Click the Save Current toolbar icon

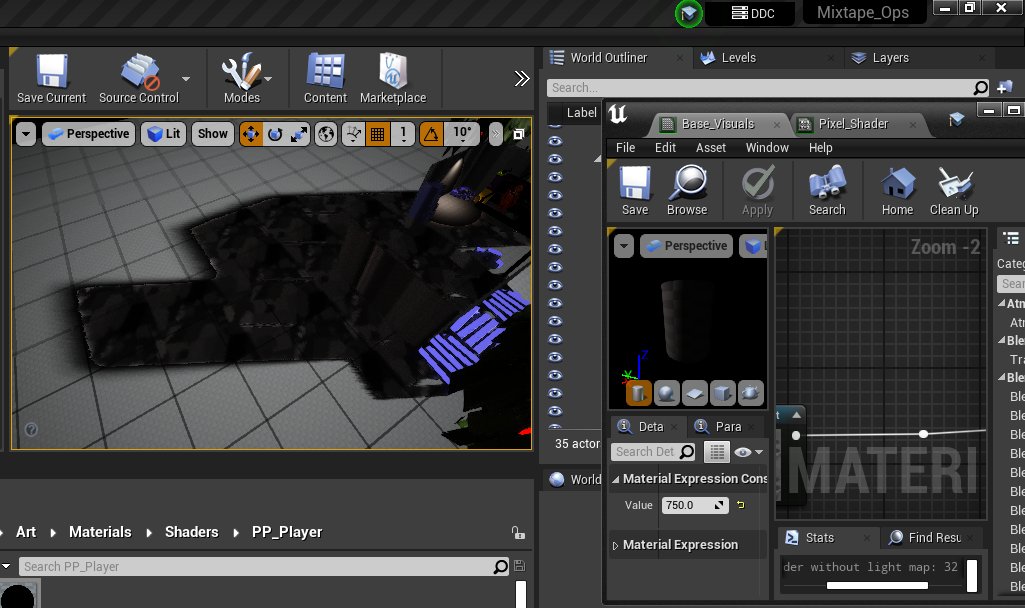click(51, 78)
